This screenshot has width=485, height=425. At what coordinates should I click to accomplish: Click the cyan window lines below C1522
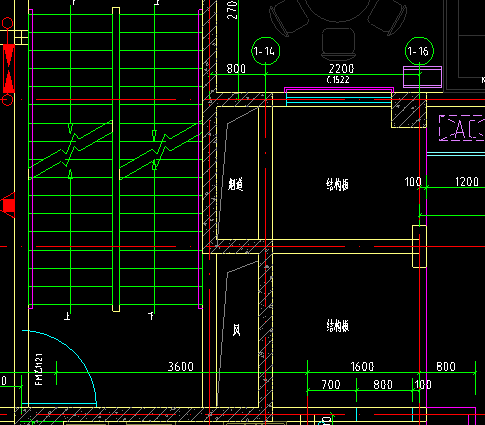point(339,101)
